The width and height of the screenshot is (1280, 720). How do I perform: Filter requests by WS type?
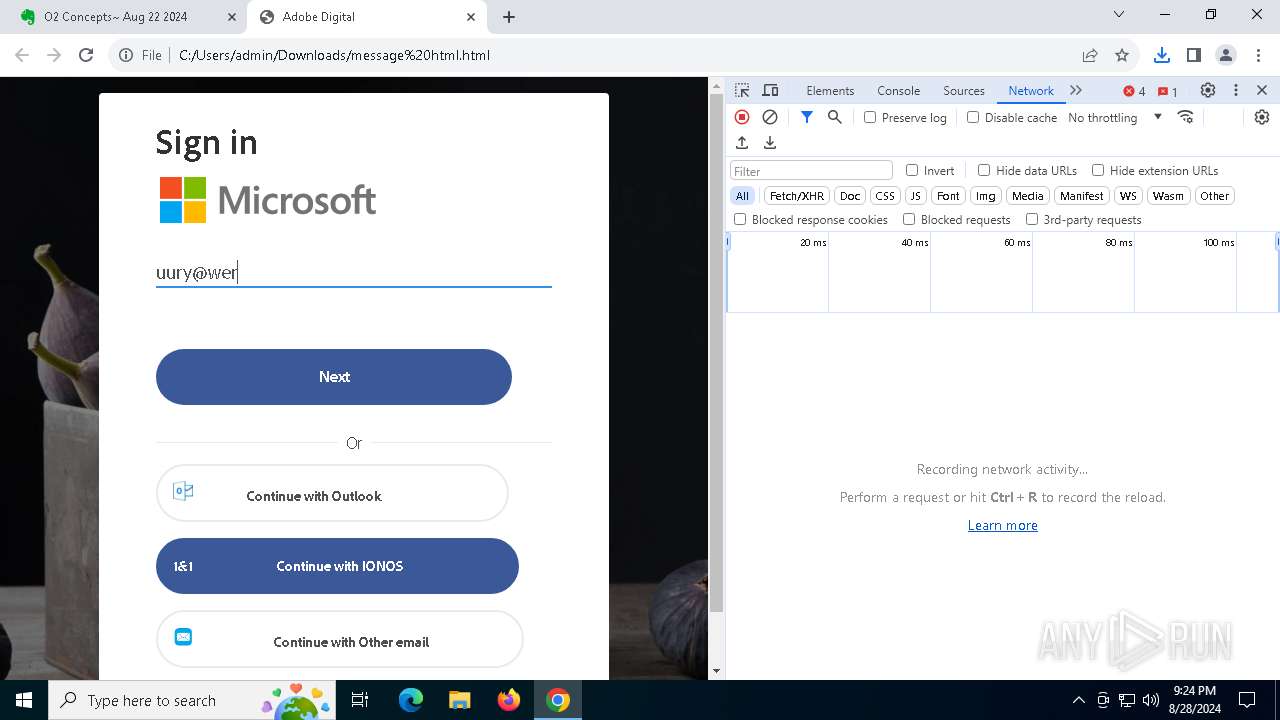tap(1128, 196)
